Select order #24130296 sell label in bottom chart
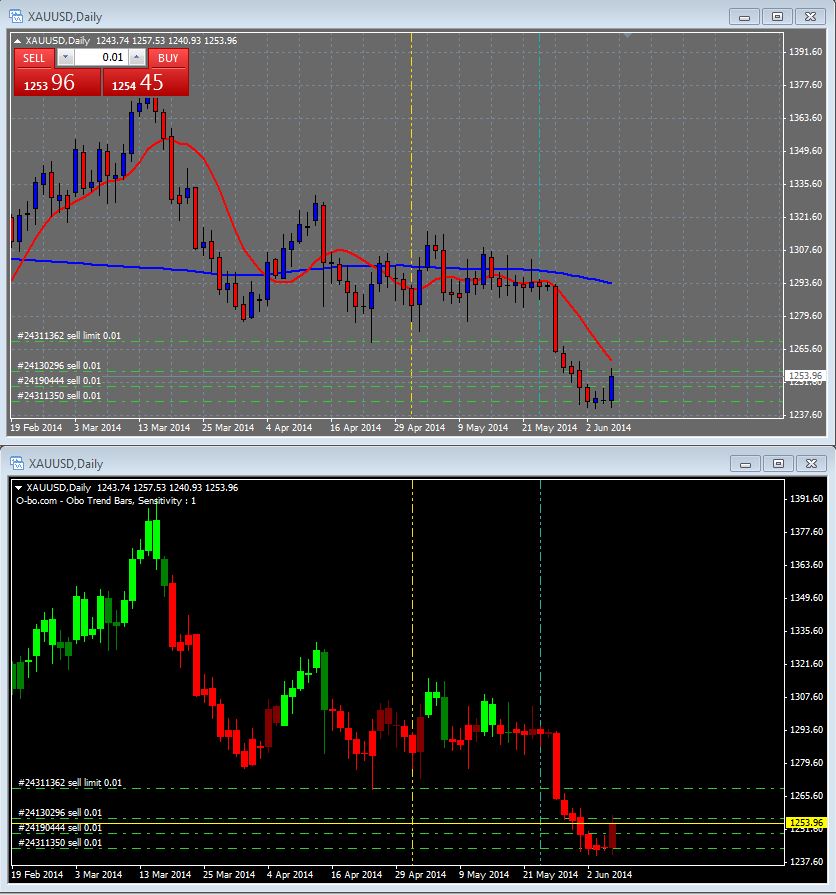Viewport: 836px width, 895px height. tap(60, 812)
